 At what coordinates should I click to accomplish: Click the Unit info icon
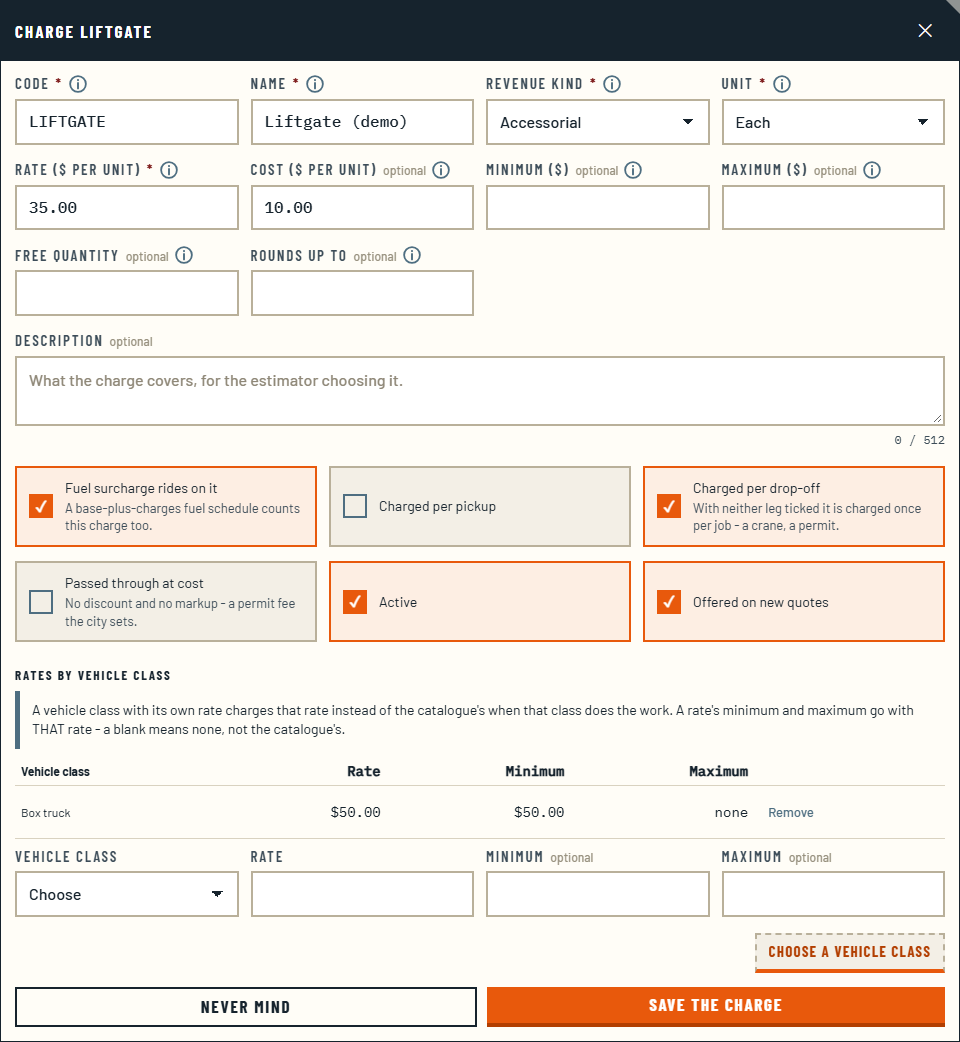pyautogui.click(x=782, y=84)
